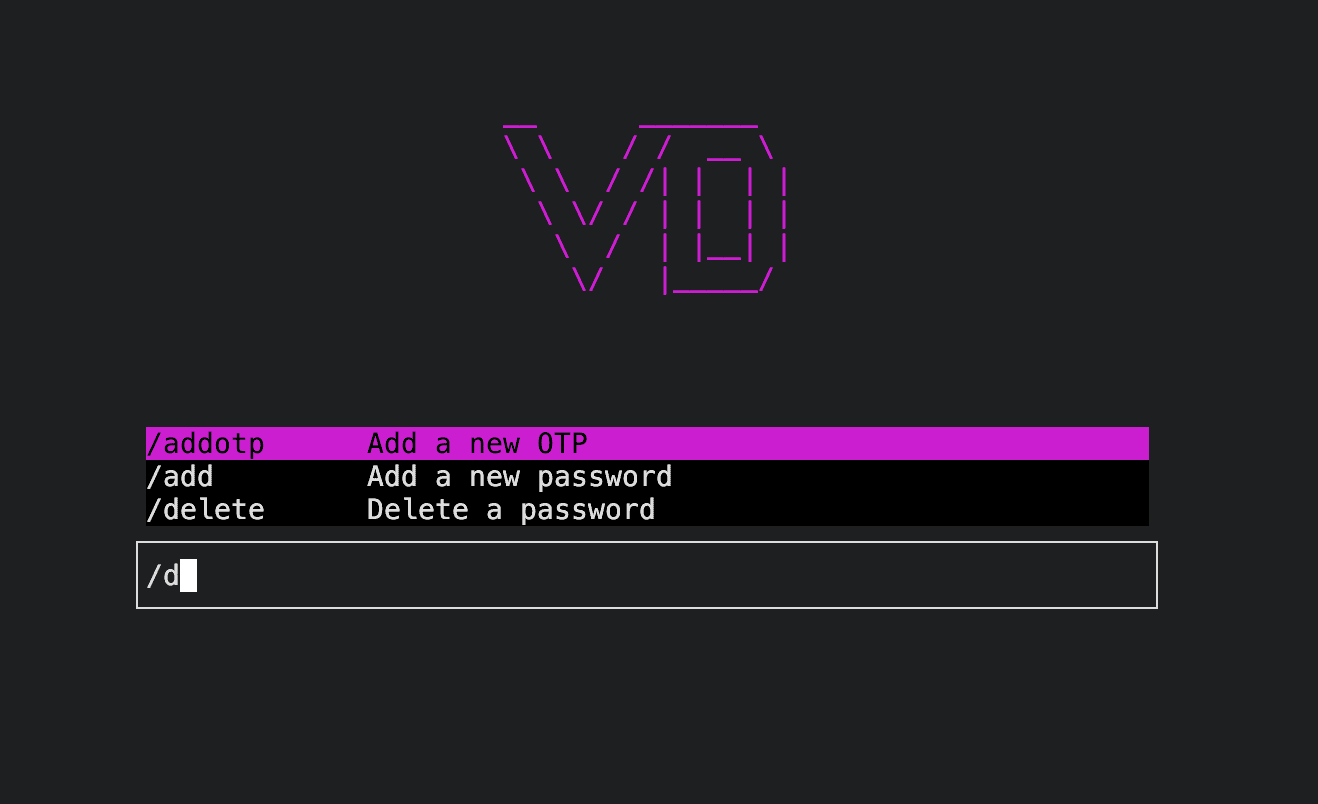The height and width of the screenshot is (804, 1318).
Task: Click the word "OTP" in highlighted row
Action: pos(562,443)
